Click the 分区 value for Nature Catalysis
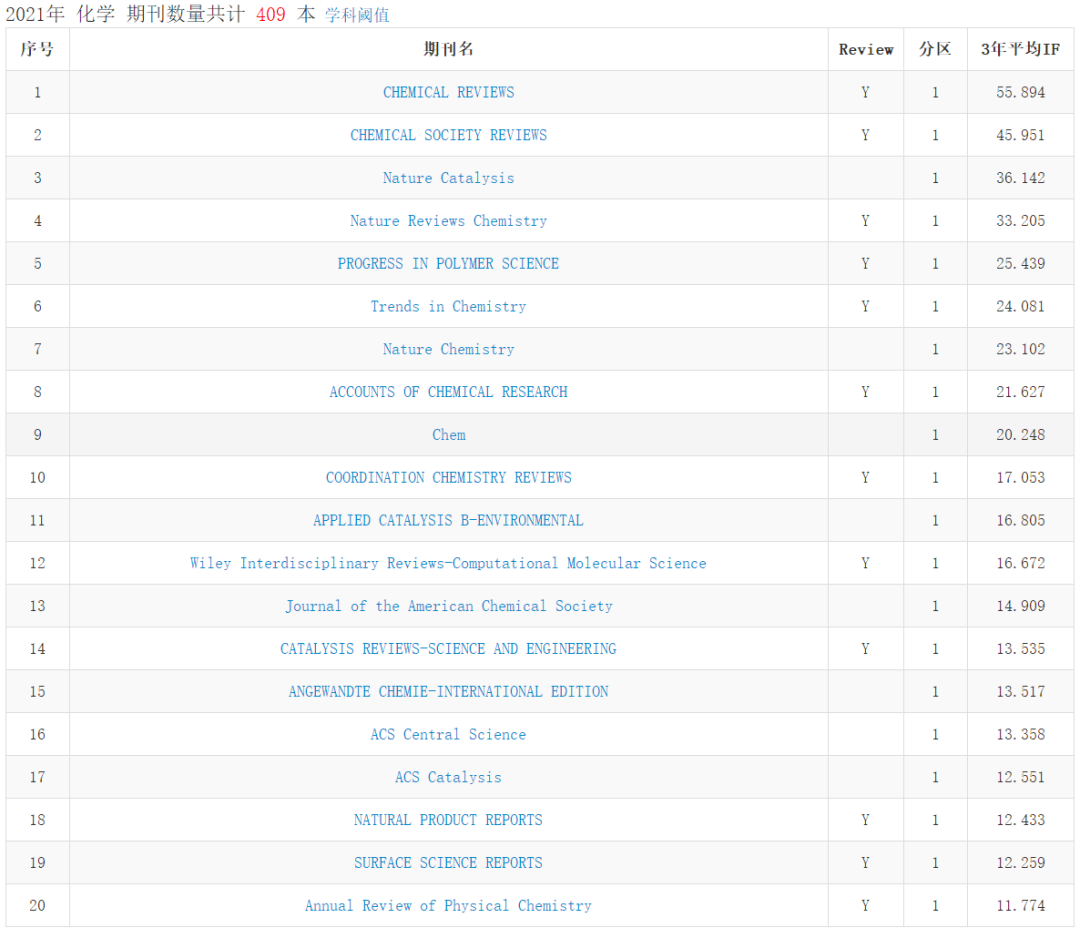 935,178
